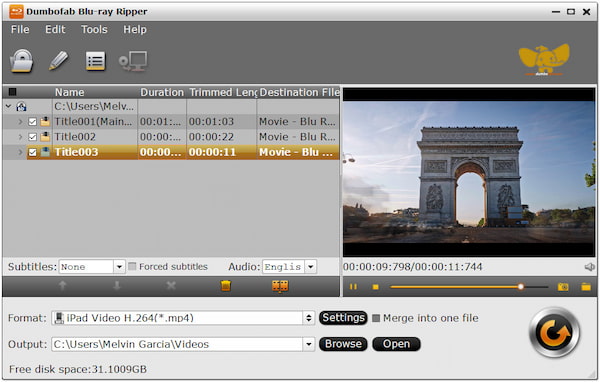Click the Browse button

pos(343,344)
